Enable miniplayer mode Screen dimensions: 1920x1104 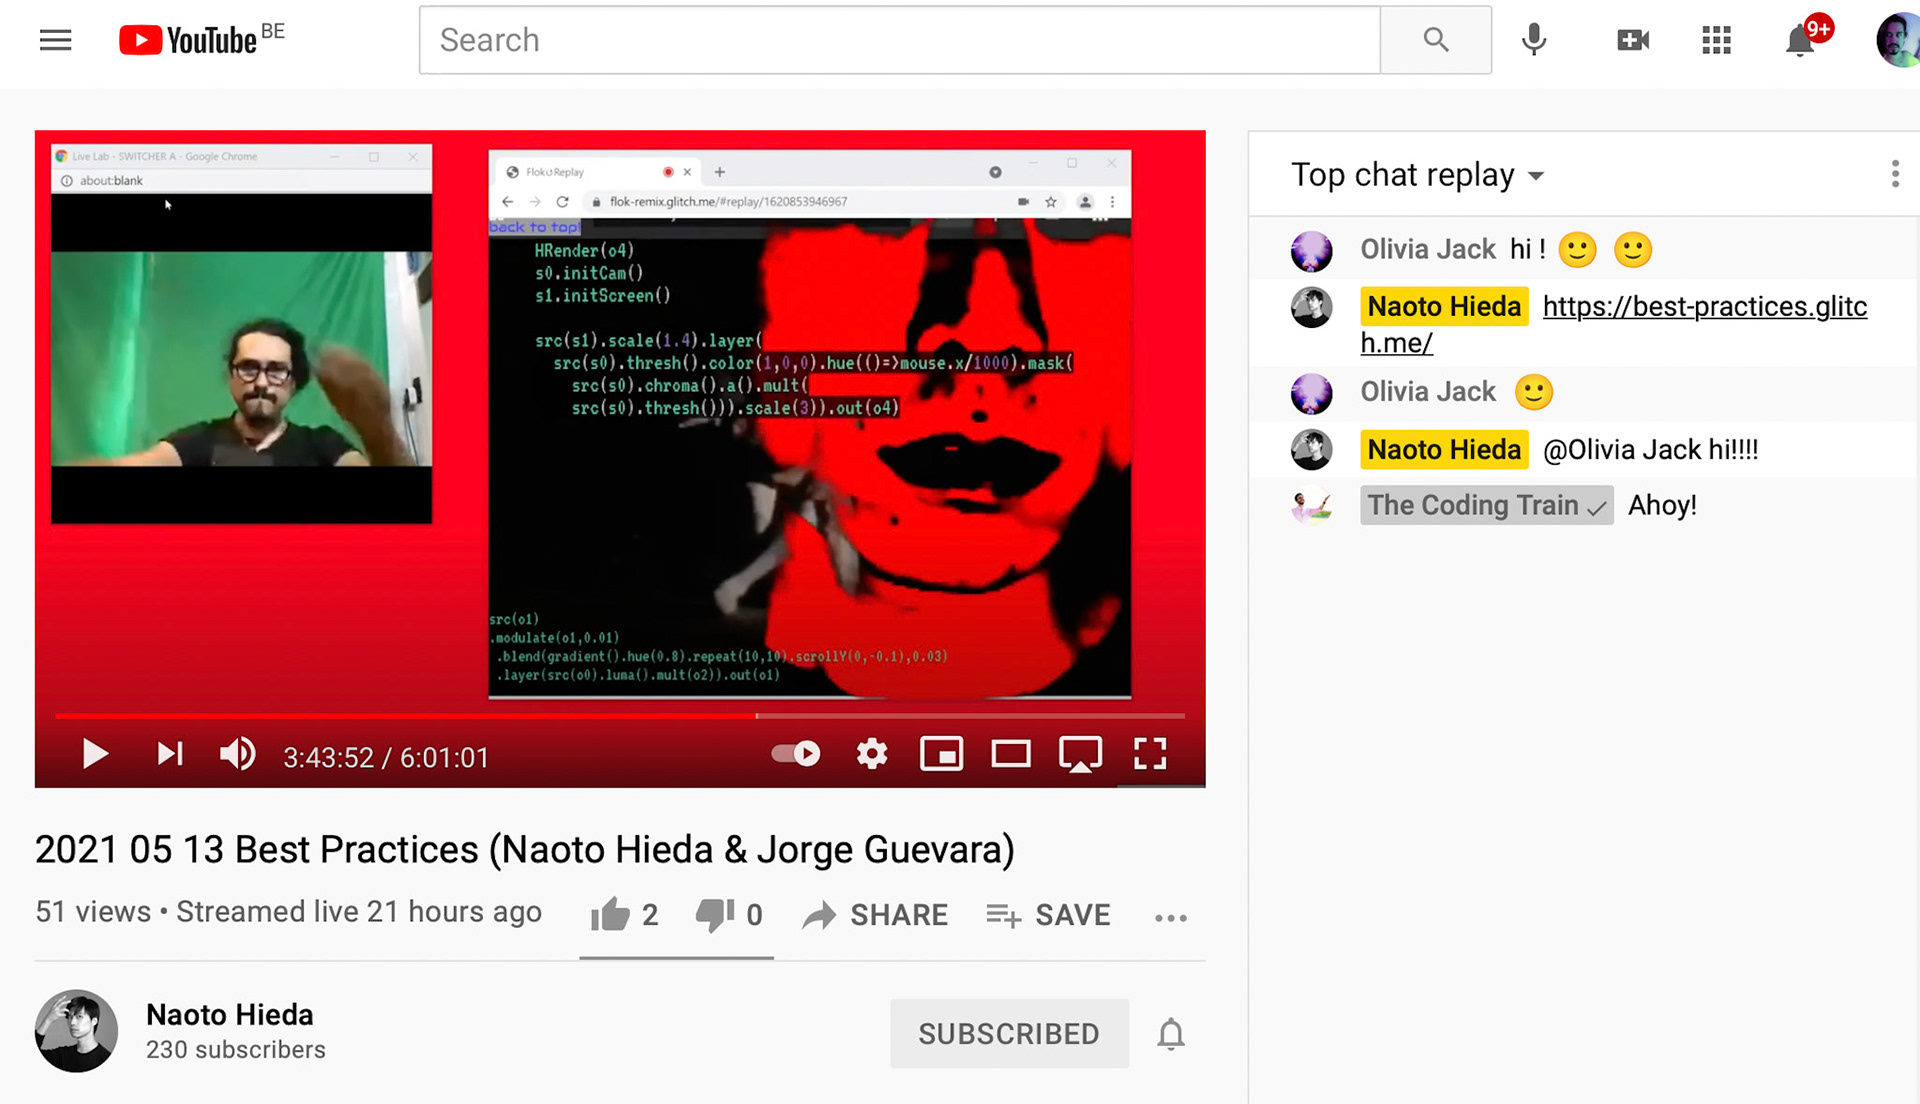[x=941, y=754]
